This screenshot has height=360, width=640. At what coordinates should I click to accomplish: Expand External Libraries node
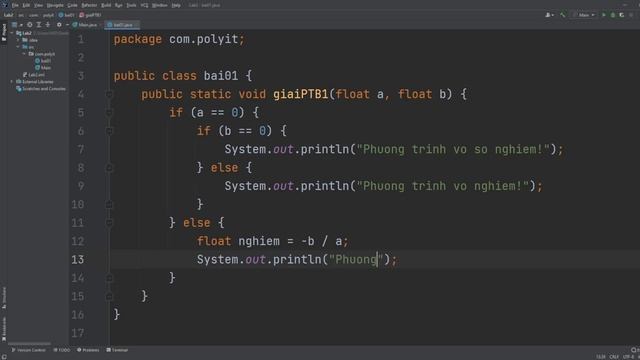[12, 82]
